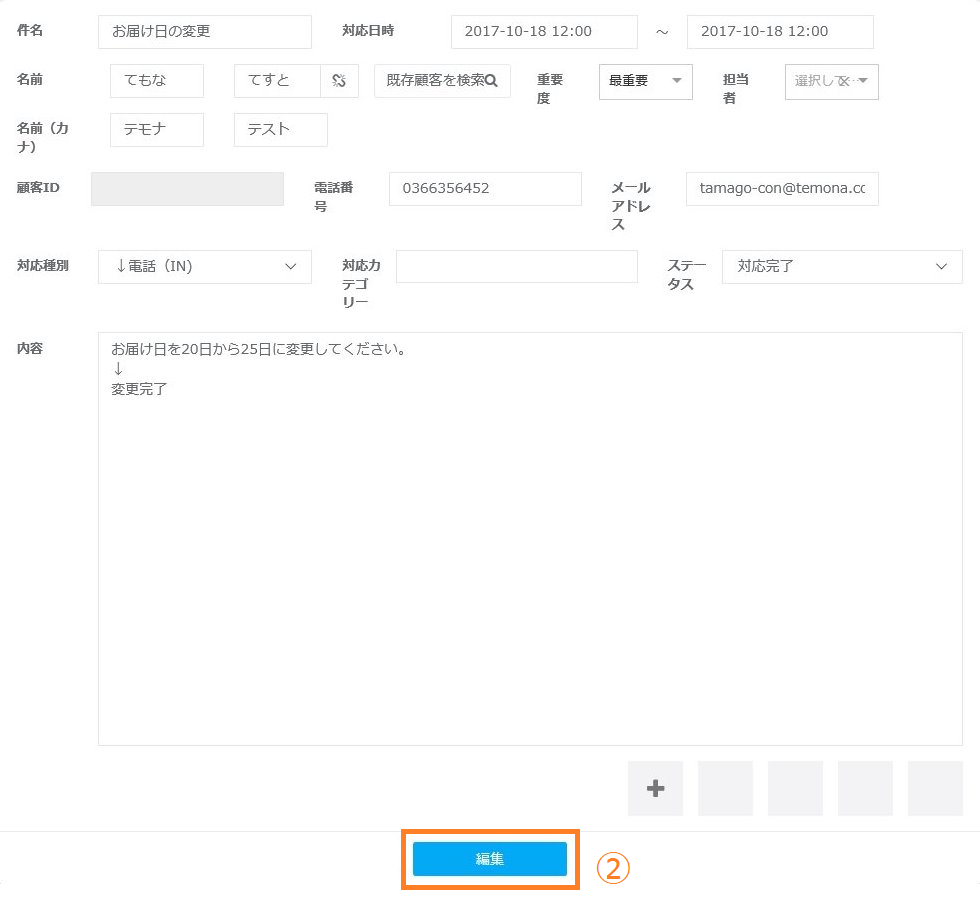
Task: Click the first name field showing てすと
Action: 277,81
